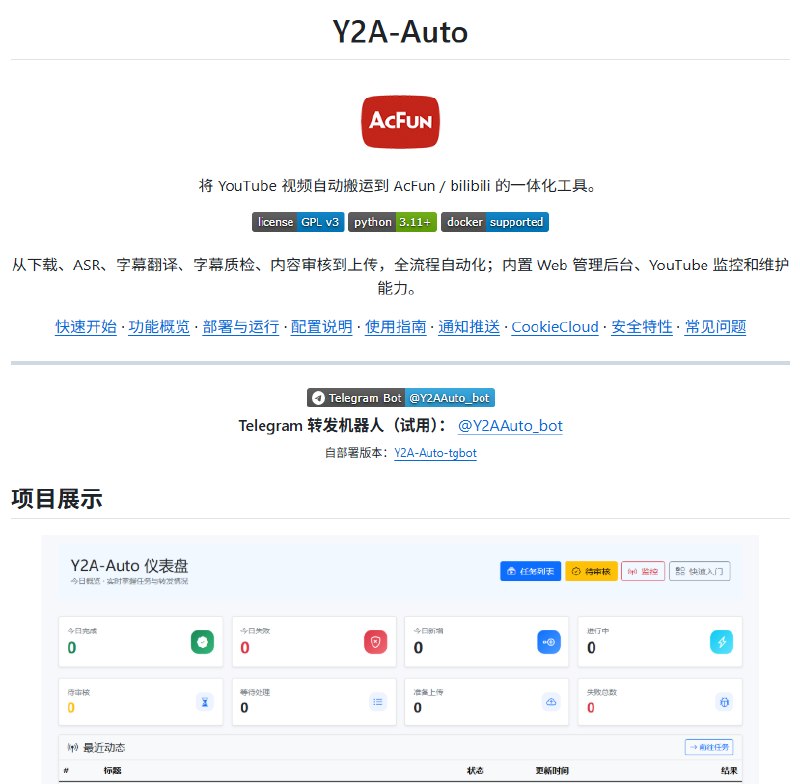This screenshot has width=800, height=784.
Task: Navigate to 通知推送 section
Action: (469, 326)
